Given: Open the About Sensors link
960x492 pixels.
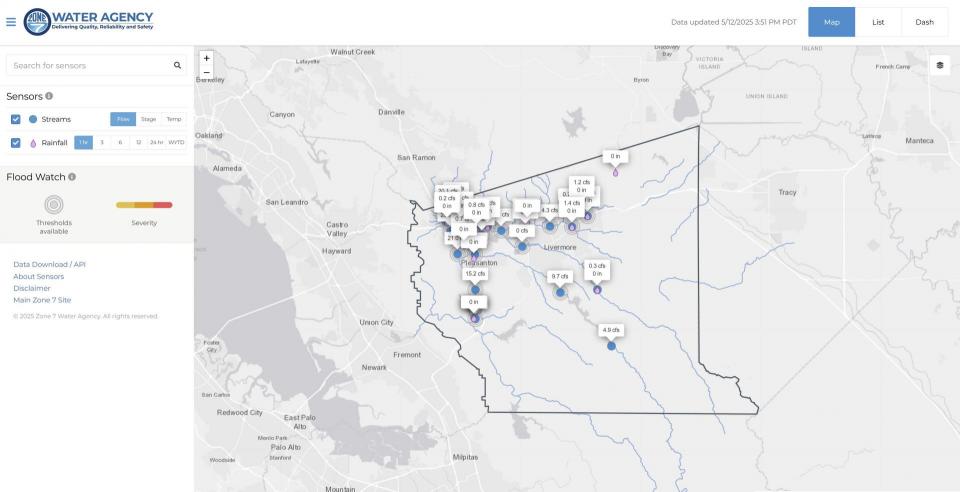Looking at the screenshot, I should (x=38, y=276).
